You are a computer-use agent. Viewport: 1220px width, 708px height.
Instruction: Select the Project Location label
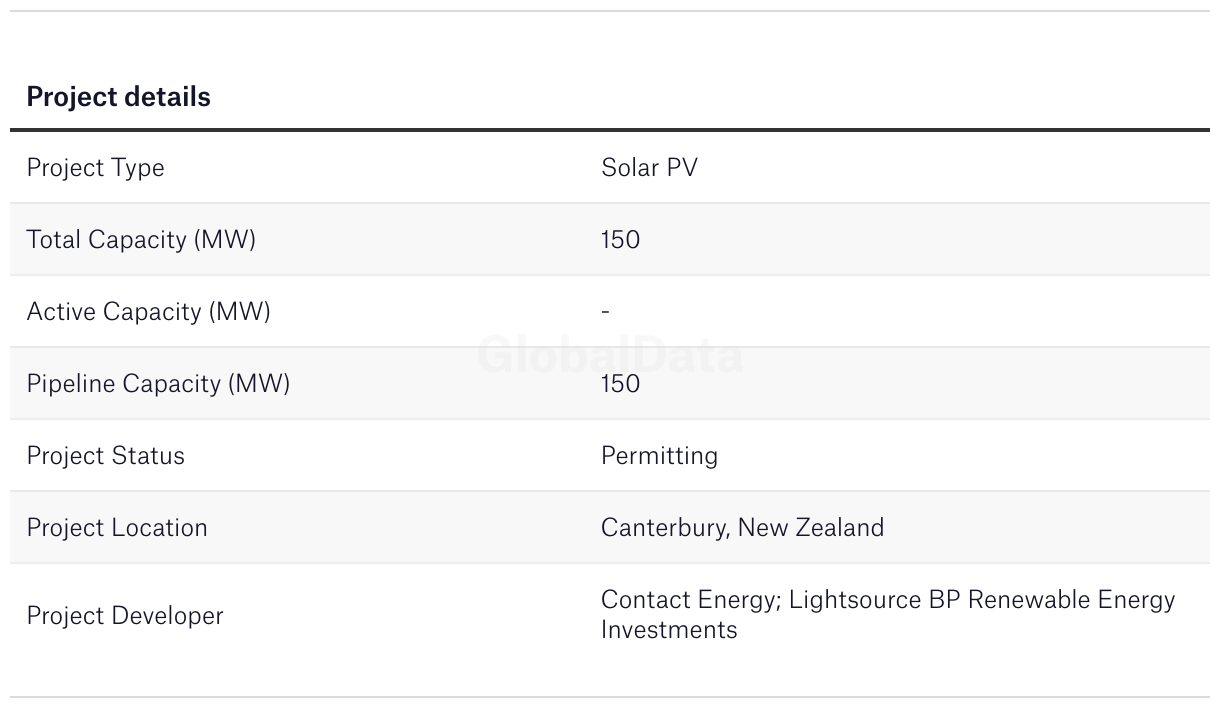pyautogui.click(x=117, y=528)
